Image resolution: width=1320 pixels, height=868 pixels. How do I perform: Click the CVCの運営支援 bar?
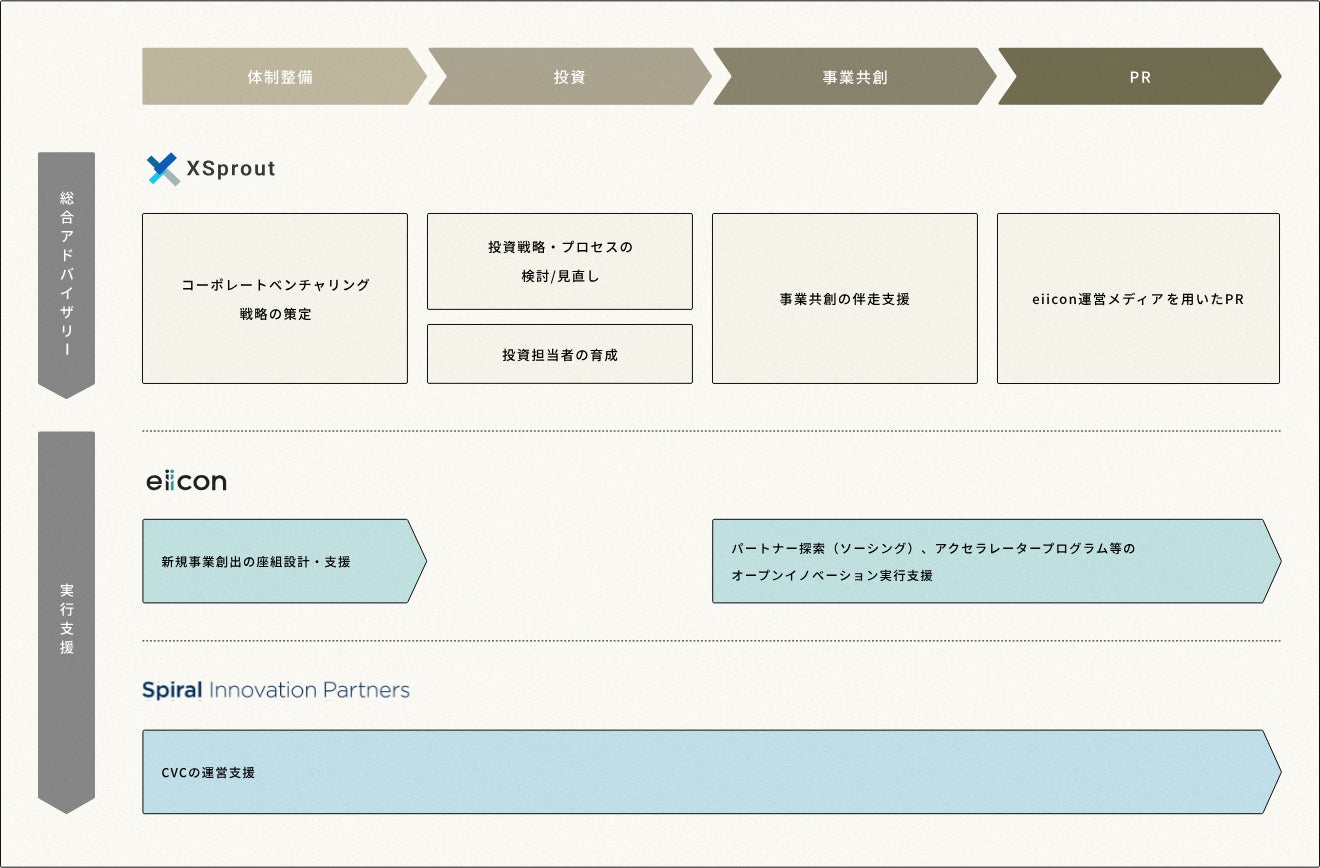[x=712, y=772]
